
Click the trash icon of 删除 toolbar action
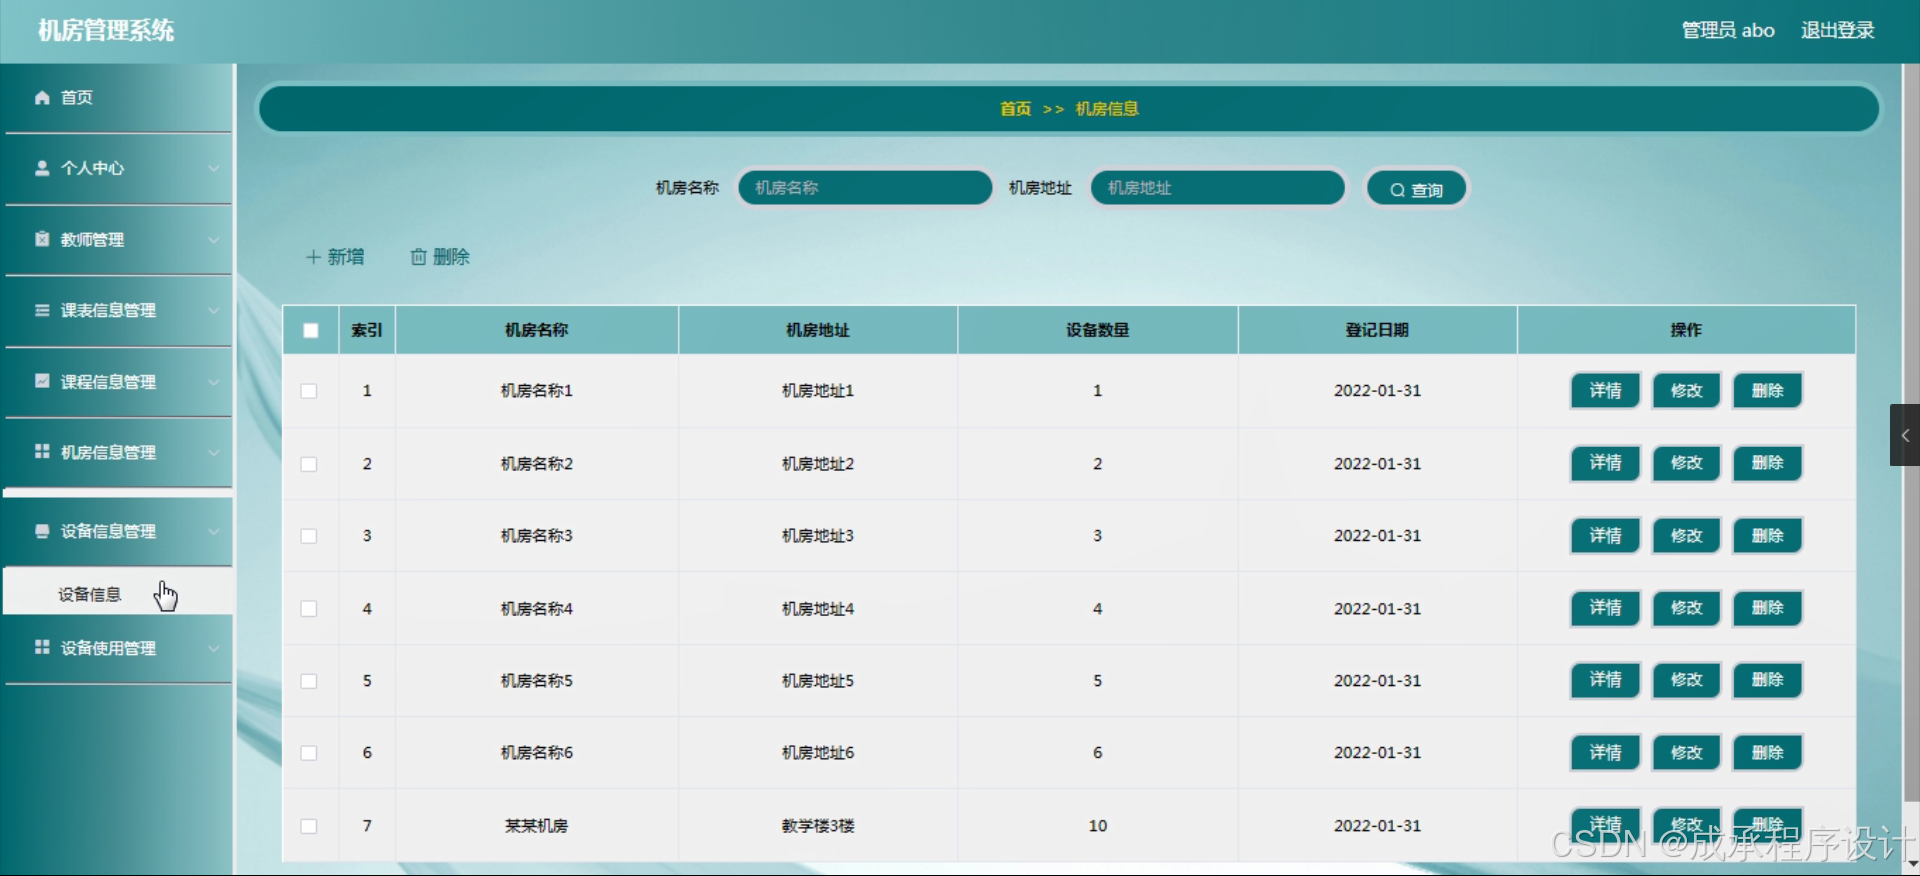(x=419, y=257)
